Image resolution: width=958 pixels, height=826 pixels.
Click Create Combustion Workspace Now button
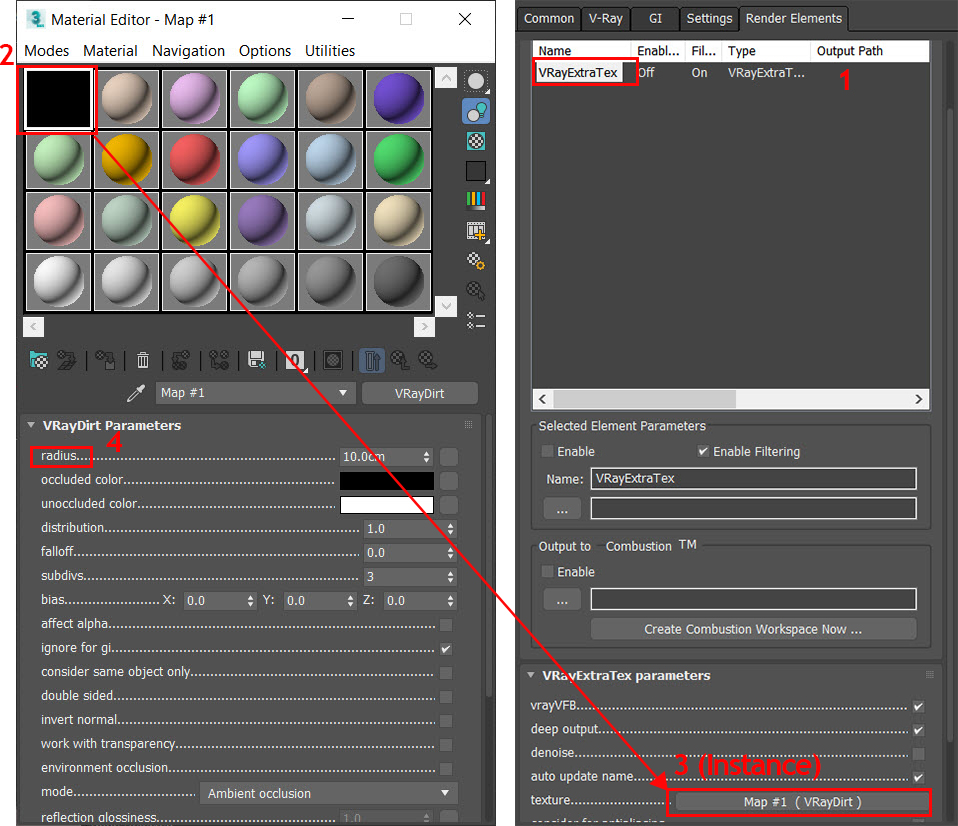click(753, 629)
